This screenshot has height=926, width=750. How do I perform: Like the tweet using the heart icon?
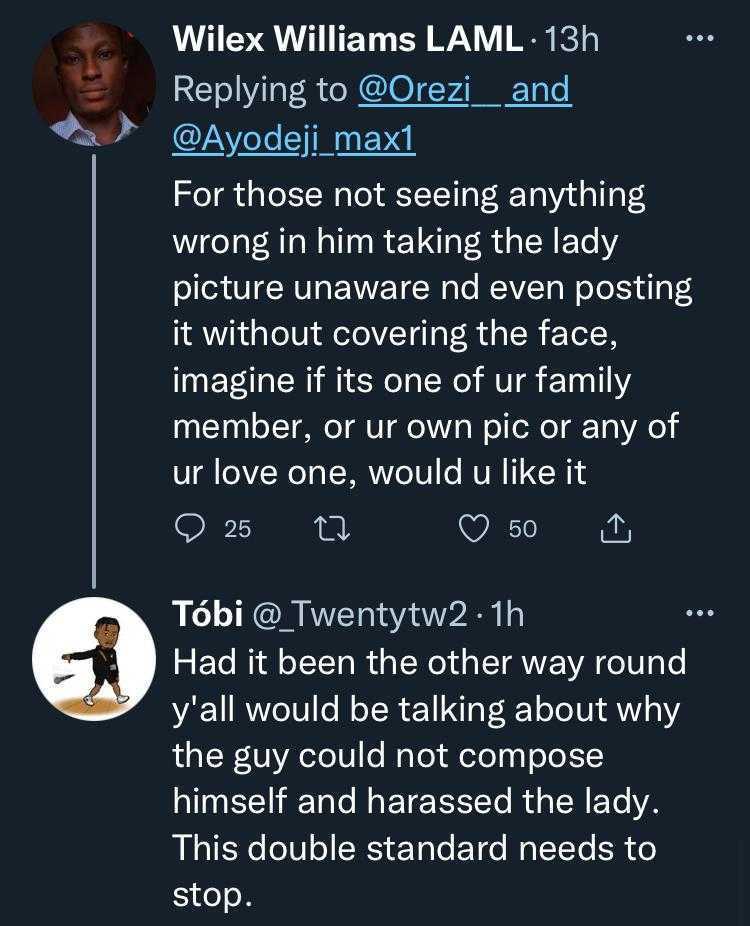[x=472, y=528]
